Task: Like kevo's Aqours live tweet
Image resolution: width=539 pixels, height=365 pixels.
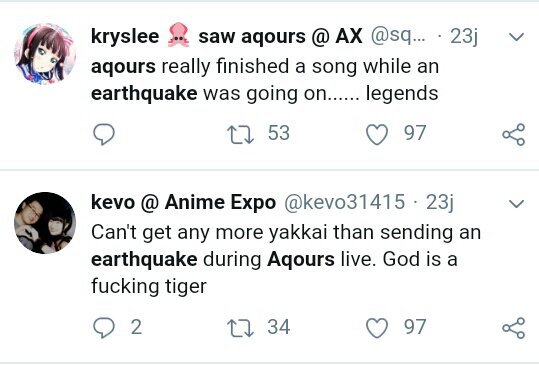Action: tap(377, 328)
